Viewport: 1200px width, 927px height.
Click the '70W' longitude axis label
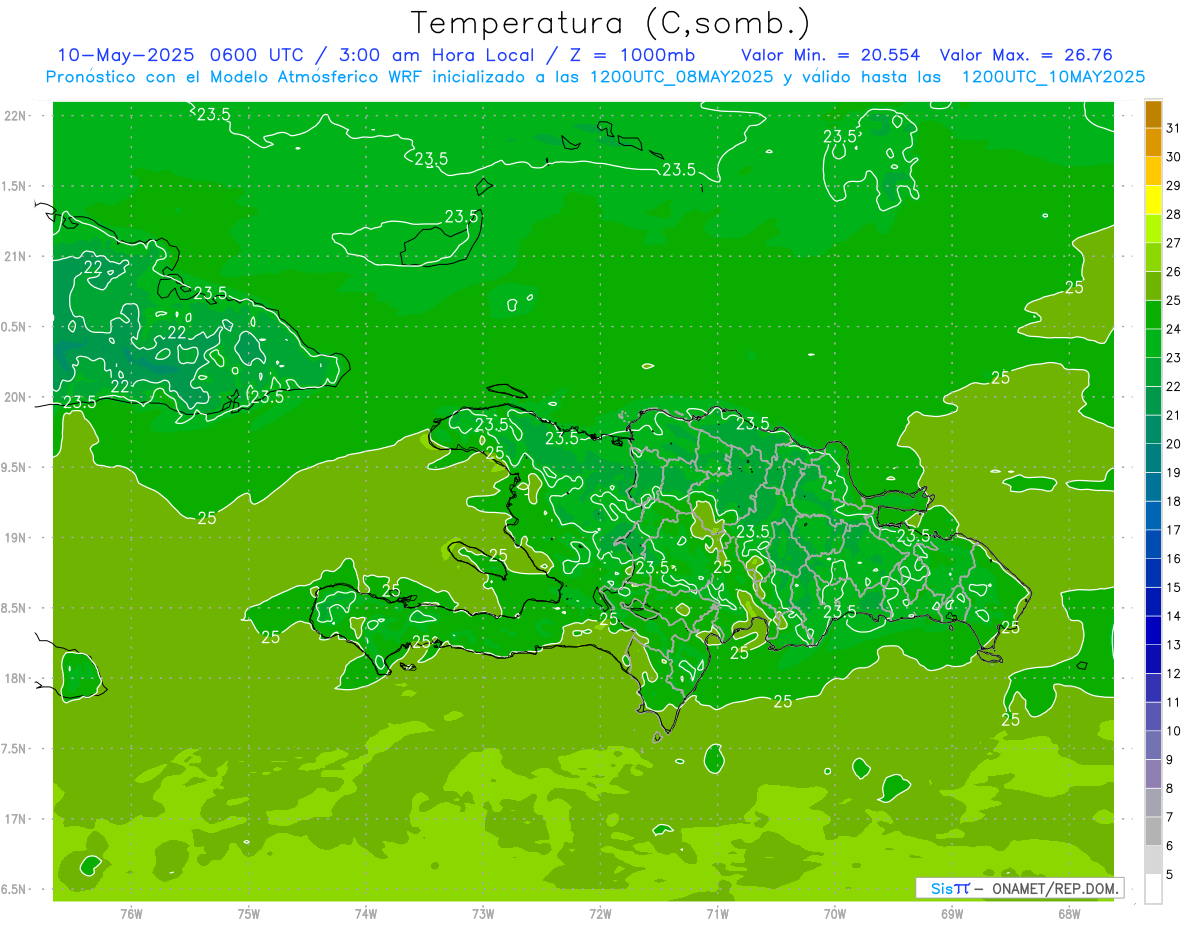pyautogui.click(x=835, y=914)
